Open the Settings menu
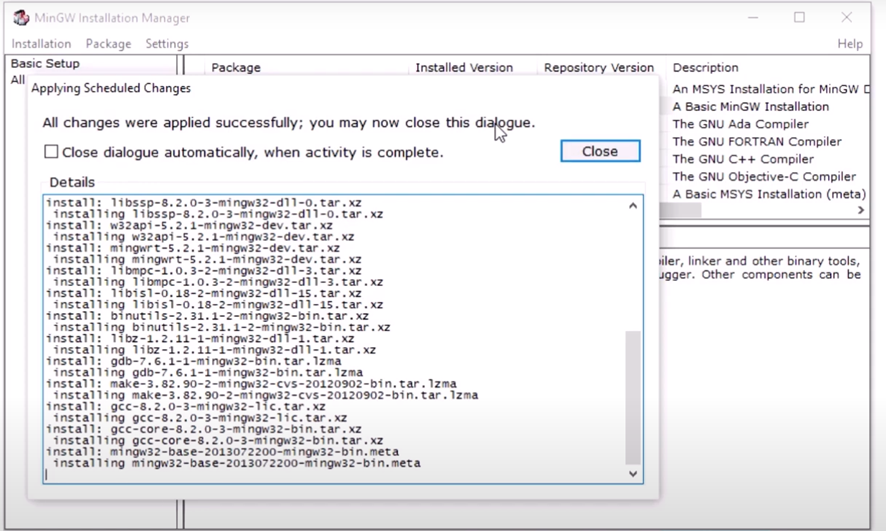Screen dimensions: 886x531 pos(167,44)
